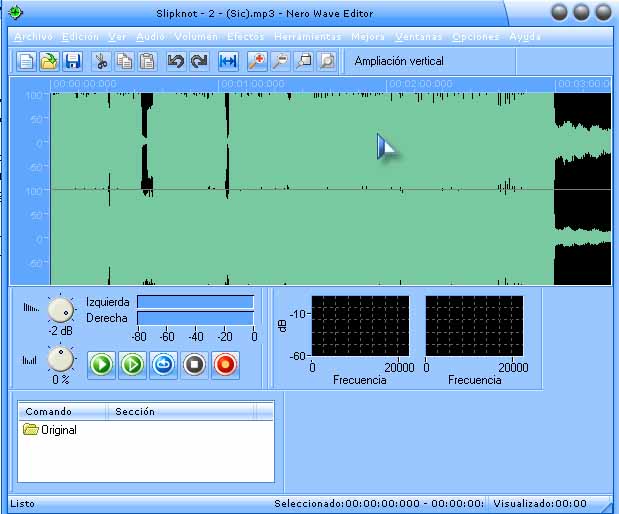This screenshot has height=514, width=619.
Task: Click the volume level icon beside dB knob
Action: 31,307
